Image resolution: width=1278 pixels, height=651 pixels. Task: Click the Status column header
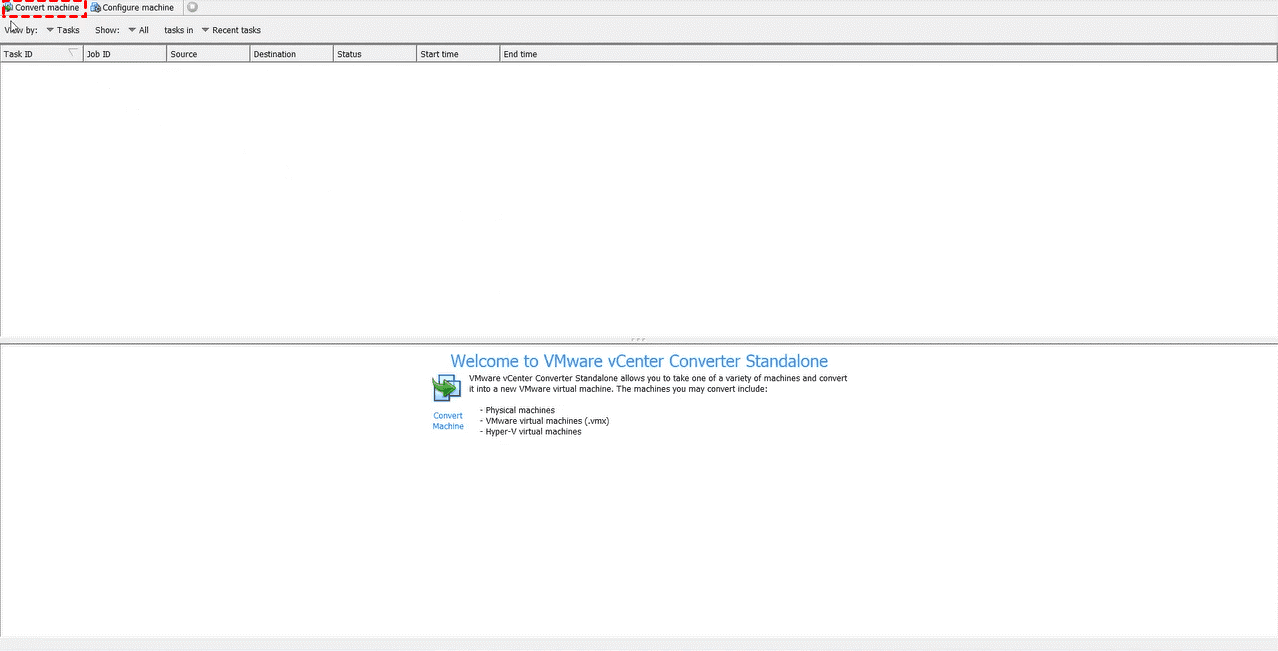[374, 54]
